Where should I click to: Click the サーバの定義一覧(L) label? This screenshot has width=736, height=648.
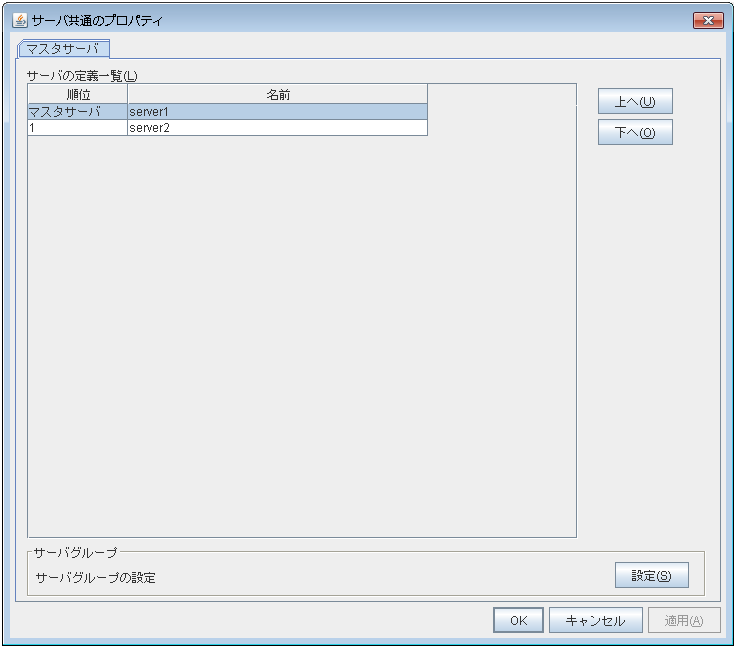click(x=82, y=75)
